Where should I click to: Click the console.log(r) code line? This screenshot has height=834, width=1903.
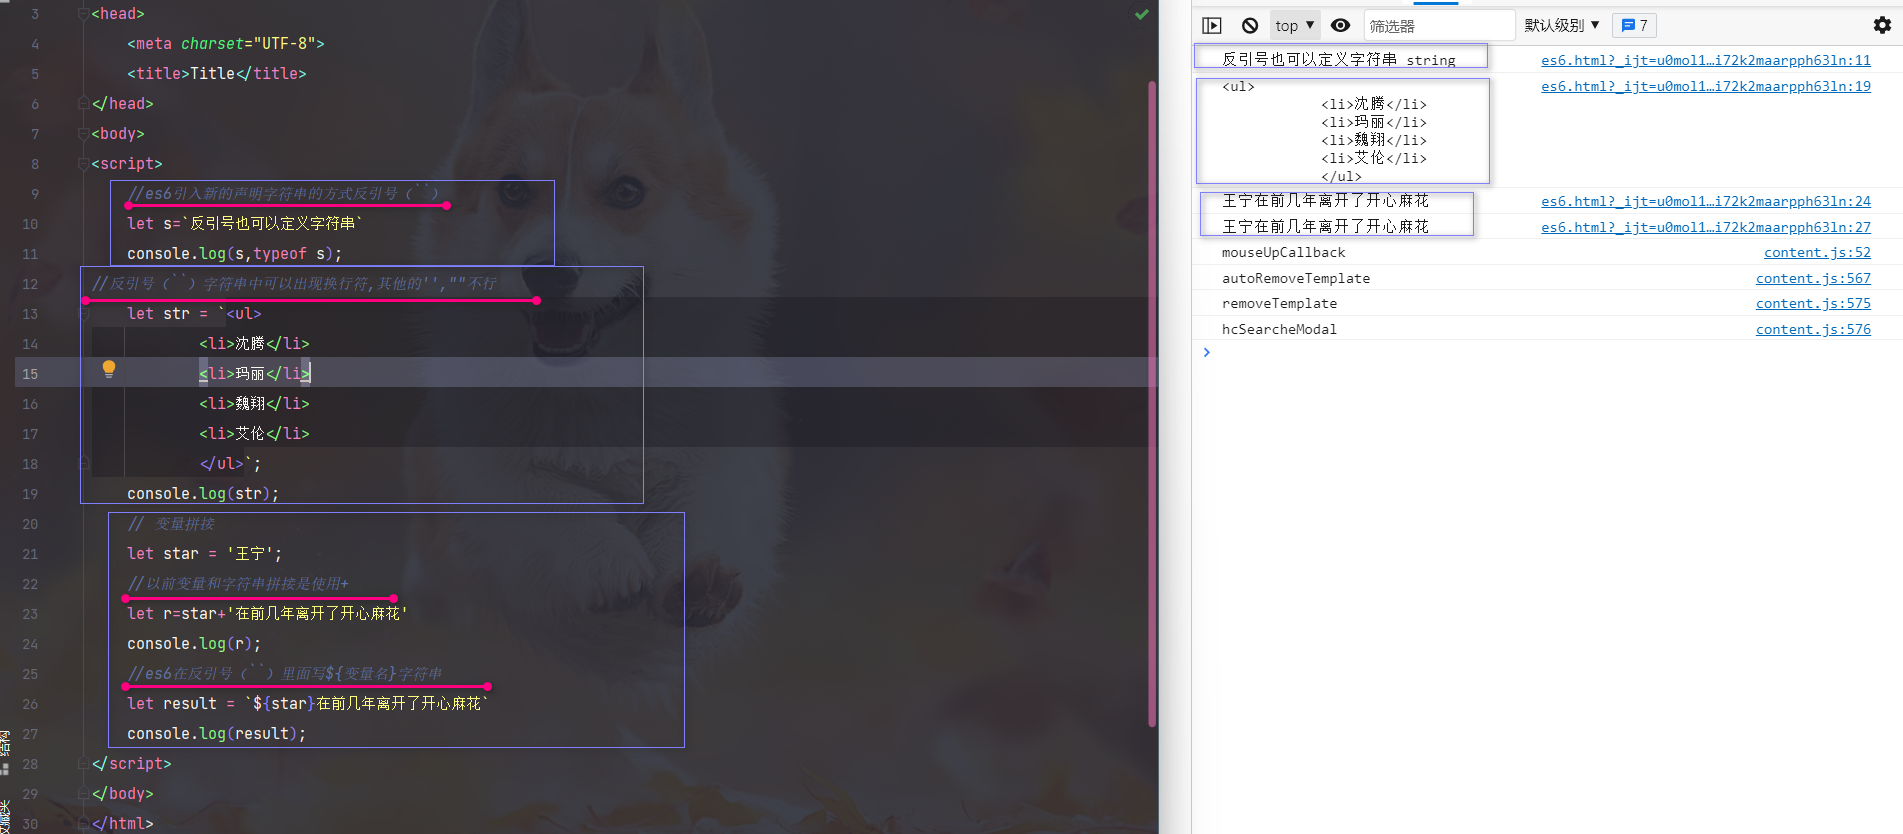[x=194, y=644]
